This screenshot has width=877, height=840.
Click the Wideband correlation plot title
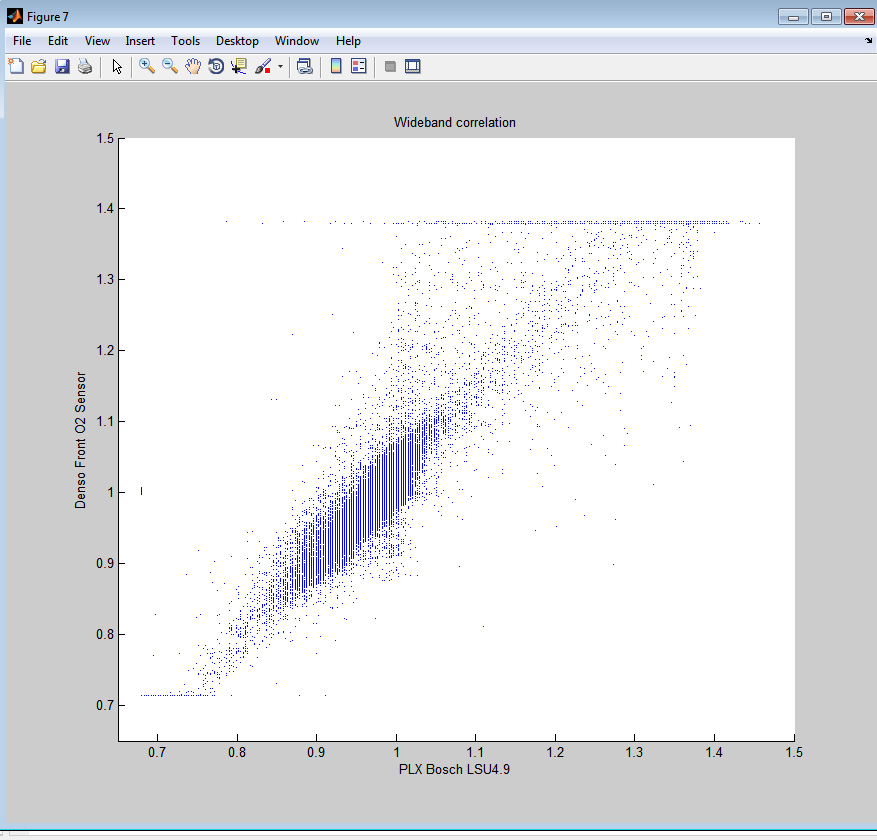(455, 123)
